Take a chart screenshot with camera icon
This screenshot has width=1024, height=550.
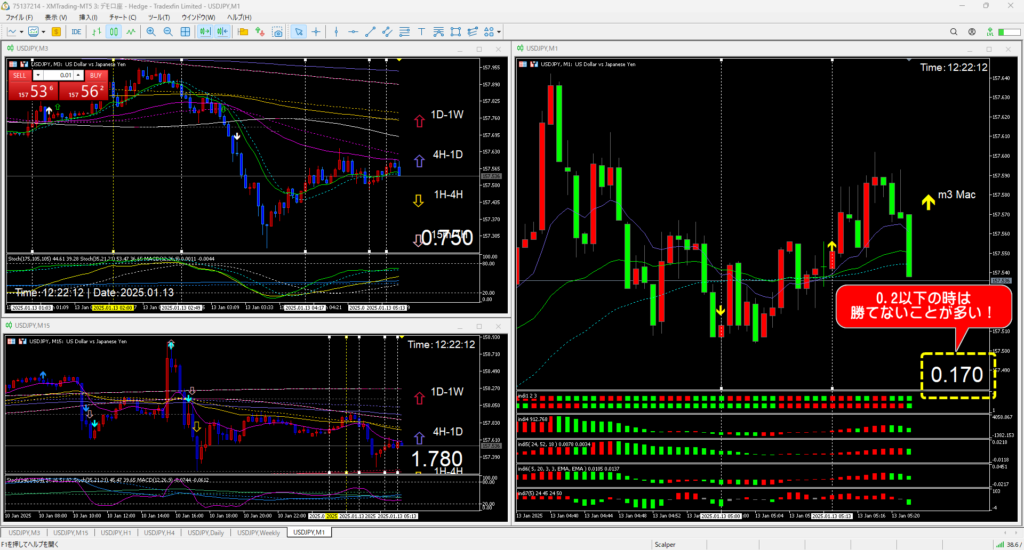(x=277, y=32)
